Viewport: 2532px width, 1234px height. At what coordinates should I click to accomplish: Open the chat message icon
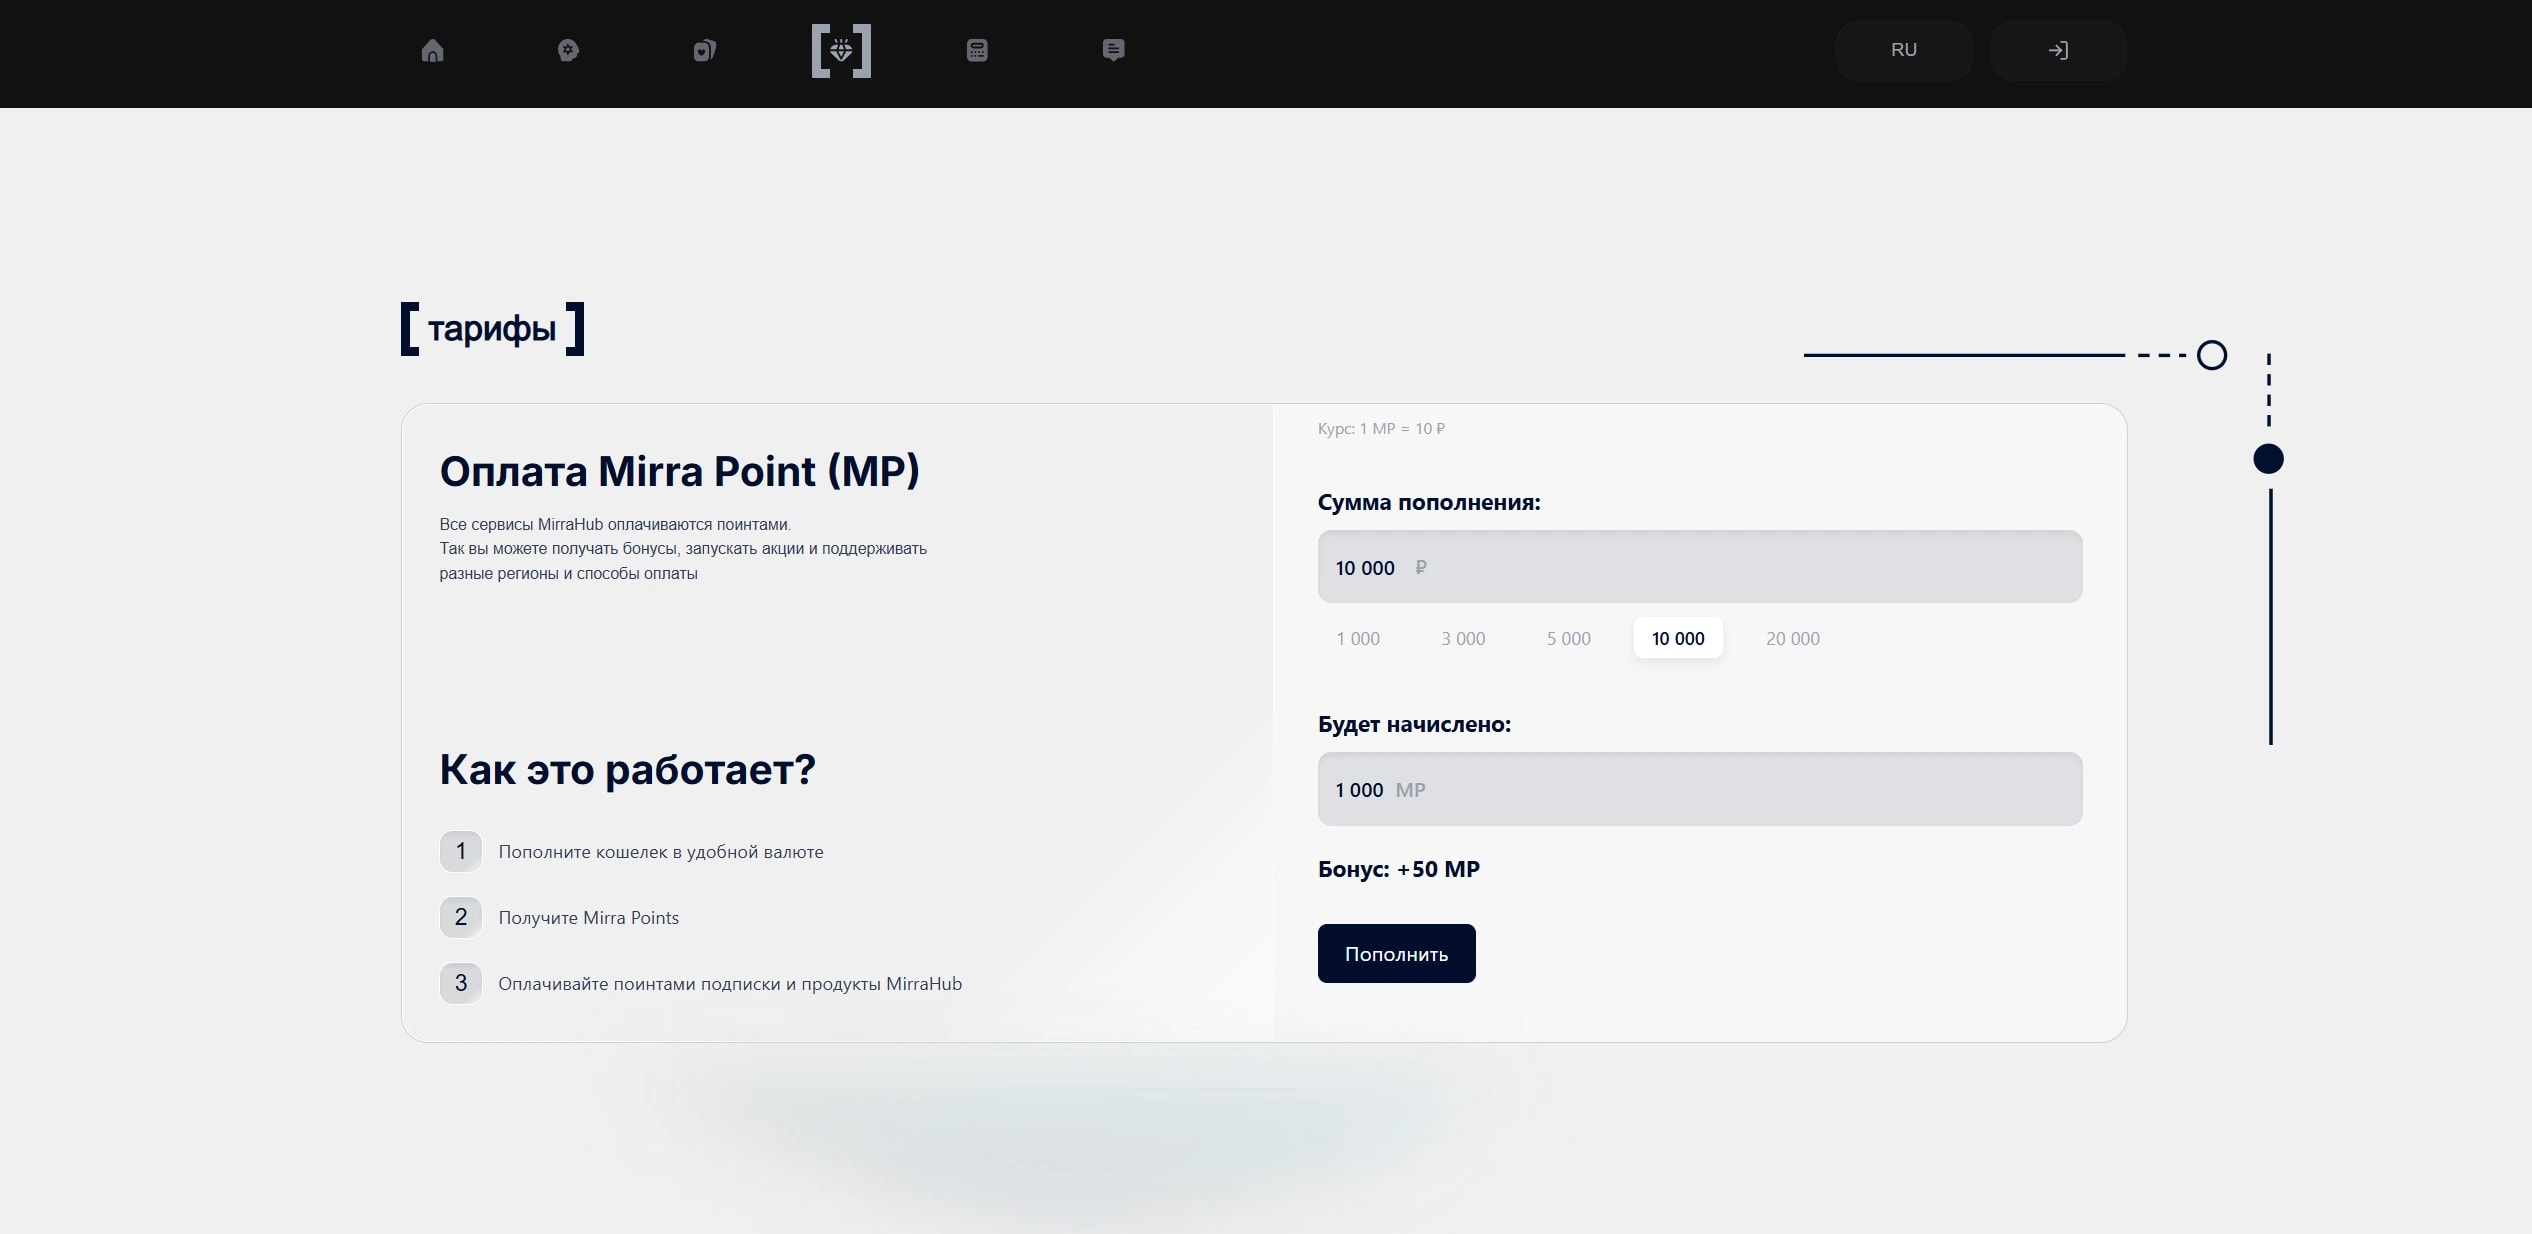(x=1113, y=50)
